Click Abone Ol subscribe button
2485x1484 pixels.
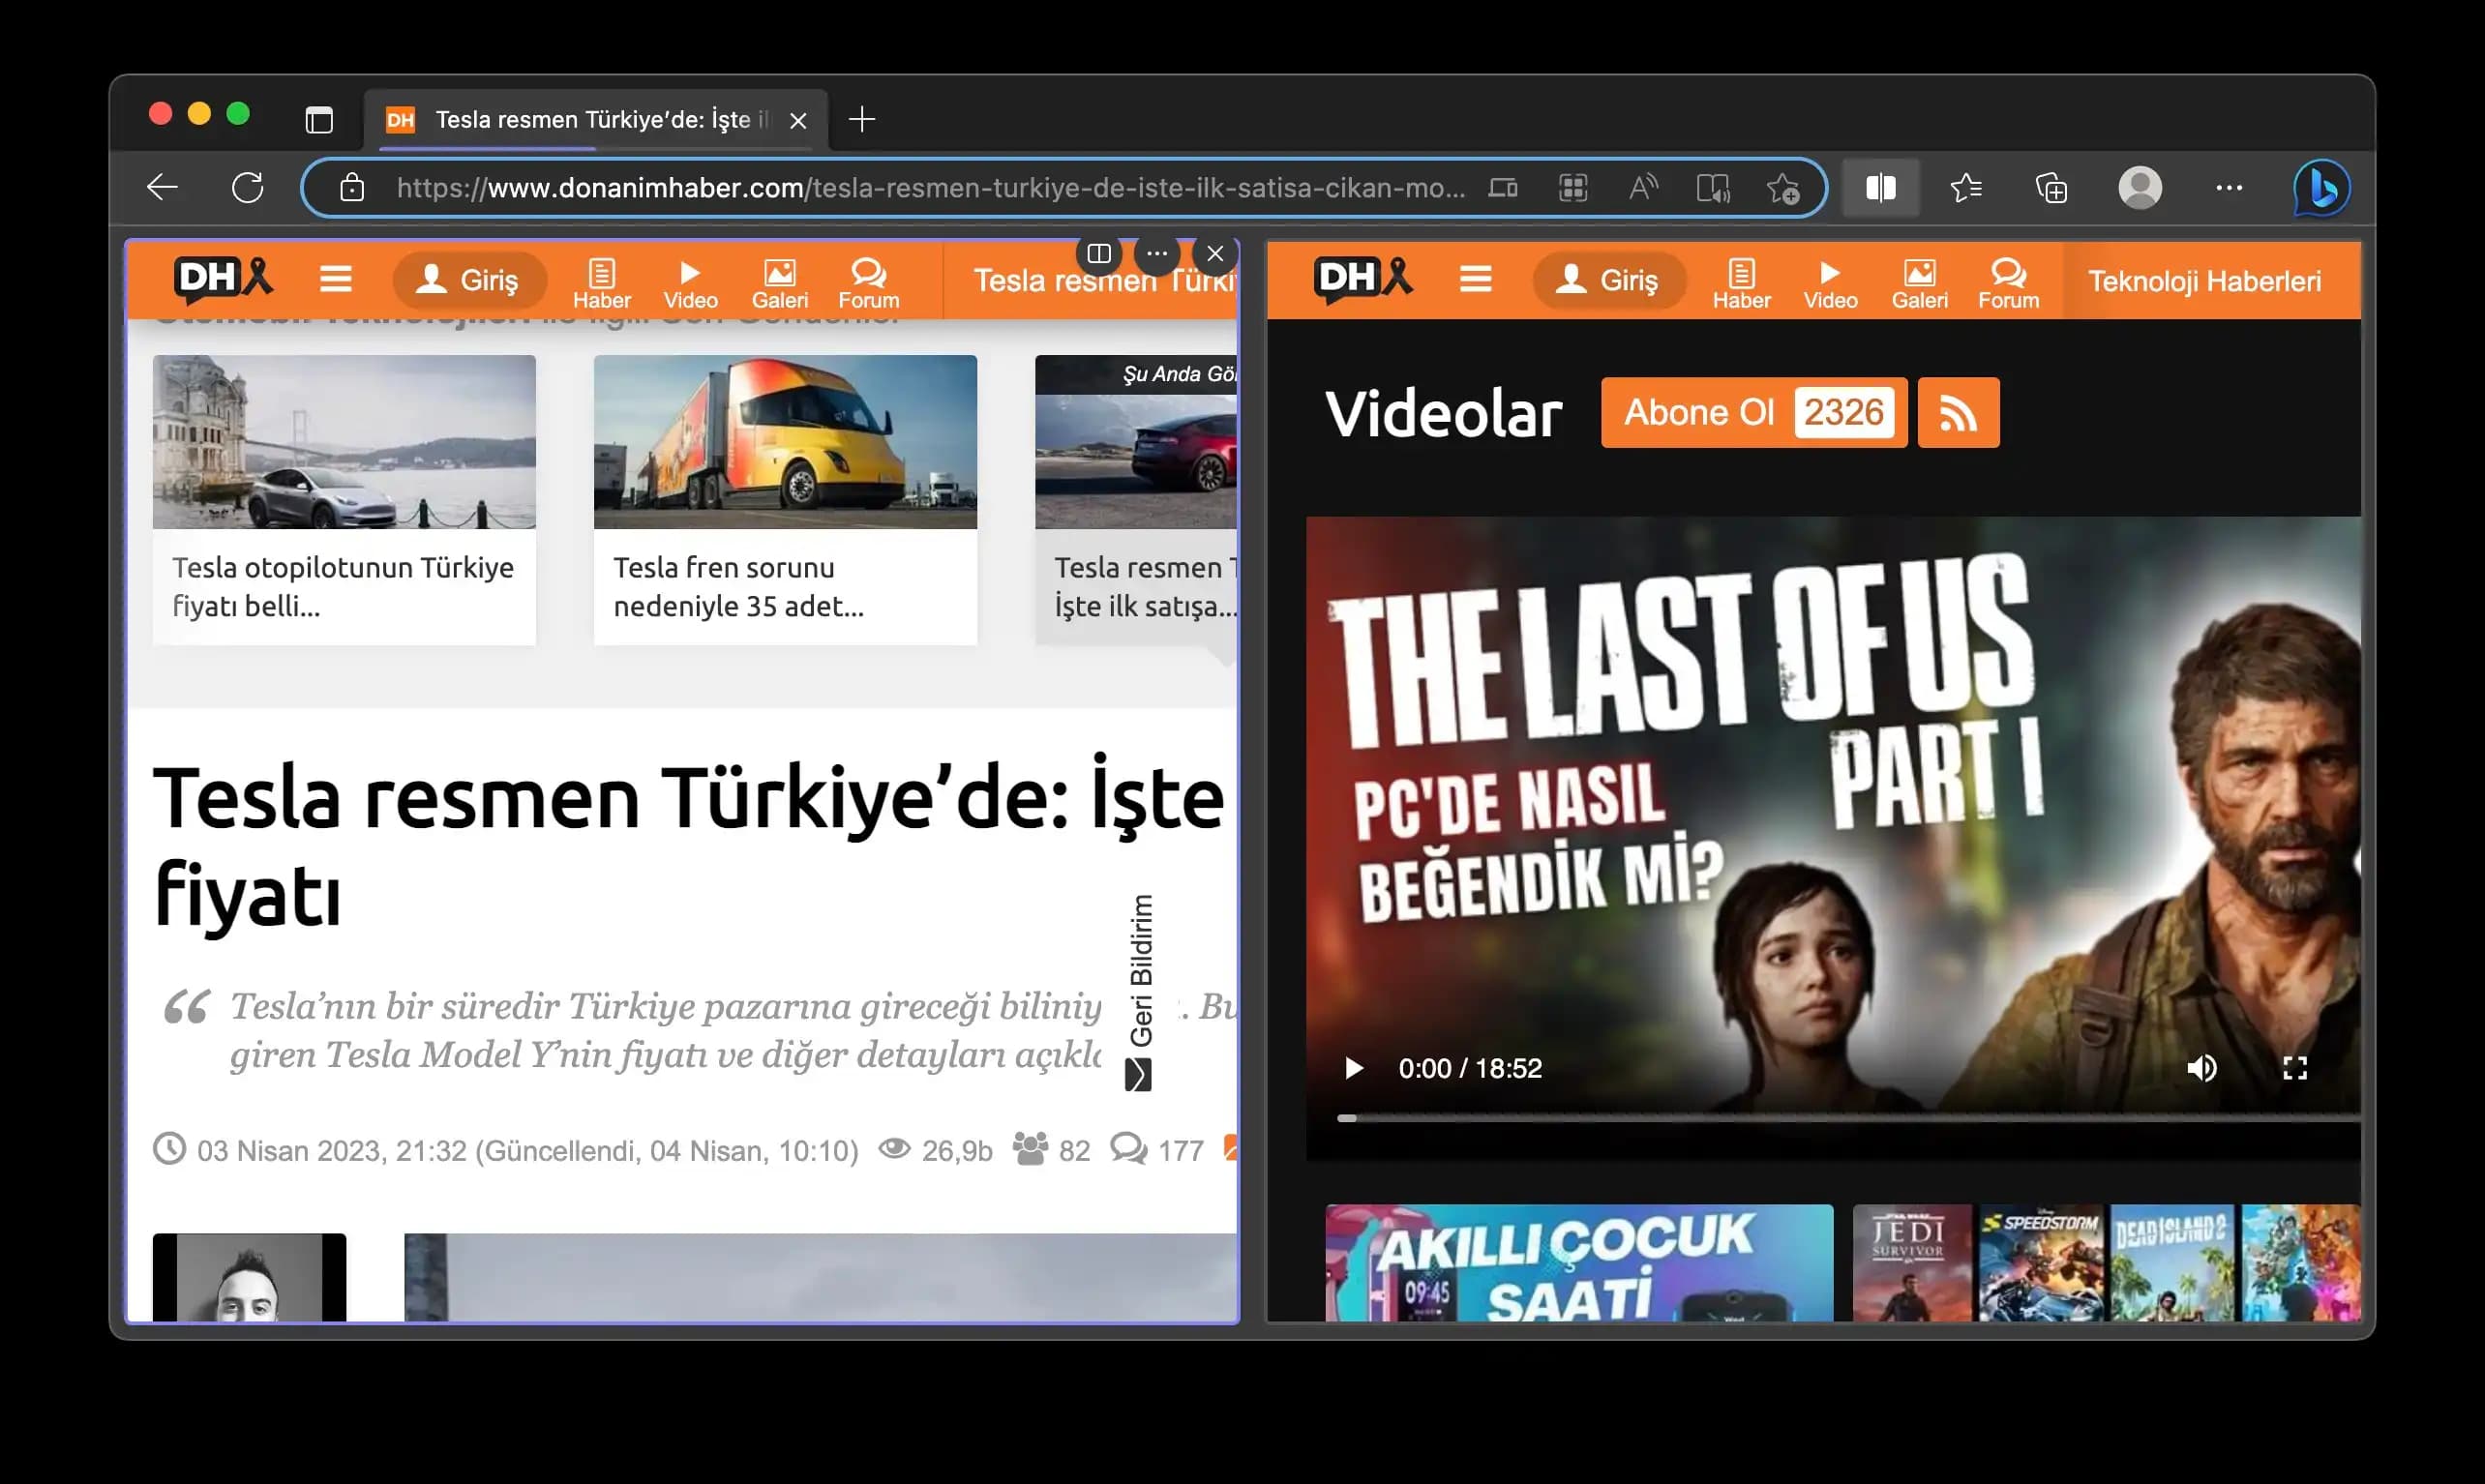click(x=1699, y=413)
